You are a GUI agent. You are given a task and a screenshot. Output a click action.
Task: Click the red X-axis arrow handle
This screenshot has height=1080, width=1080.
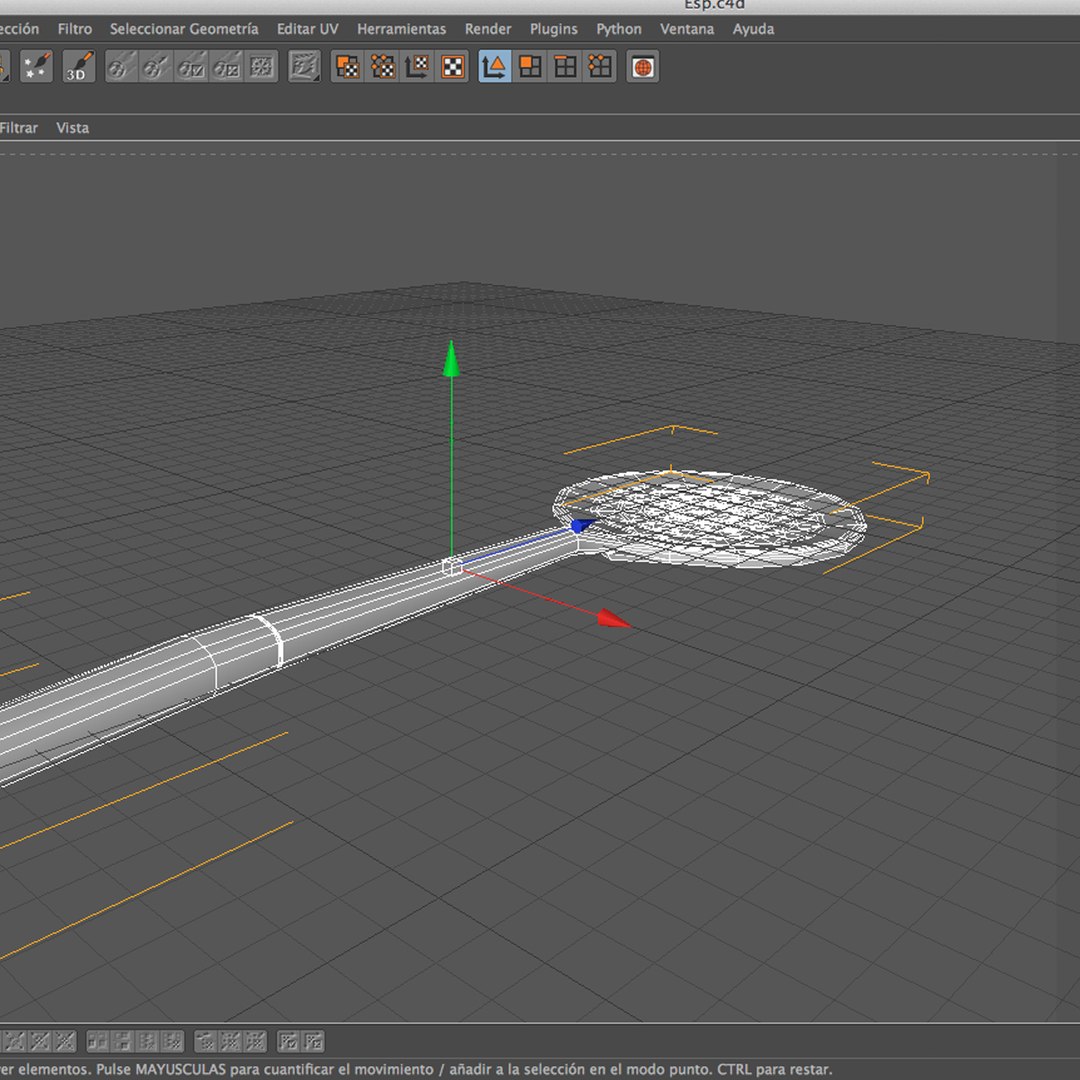614,619
